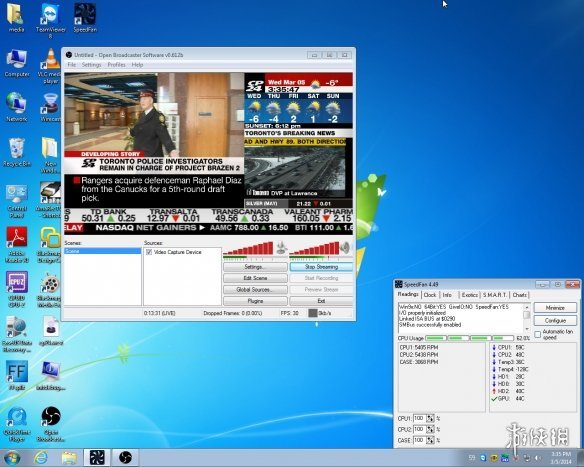584x467 pixels.
Task: Adjust the CPU1 speed spinner in SpeedFan
Action: tap(430, 419)
